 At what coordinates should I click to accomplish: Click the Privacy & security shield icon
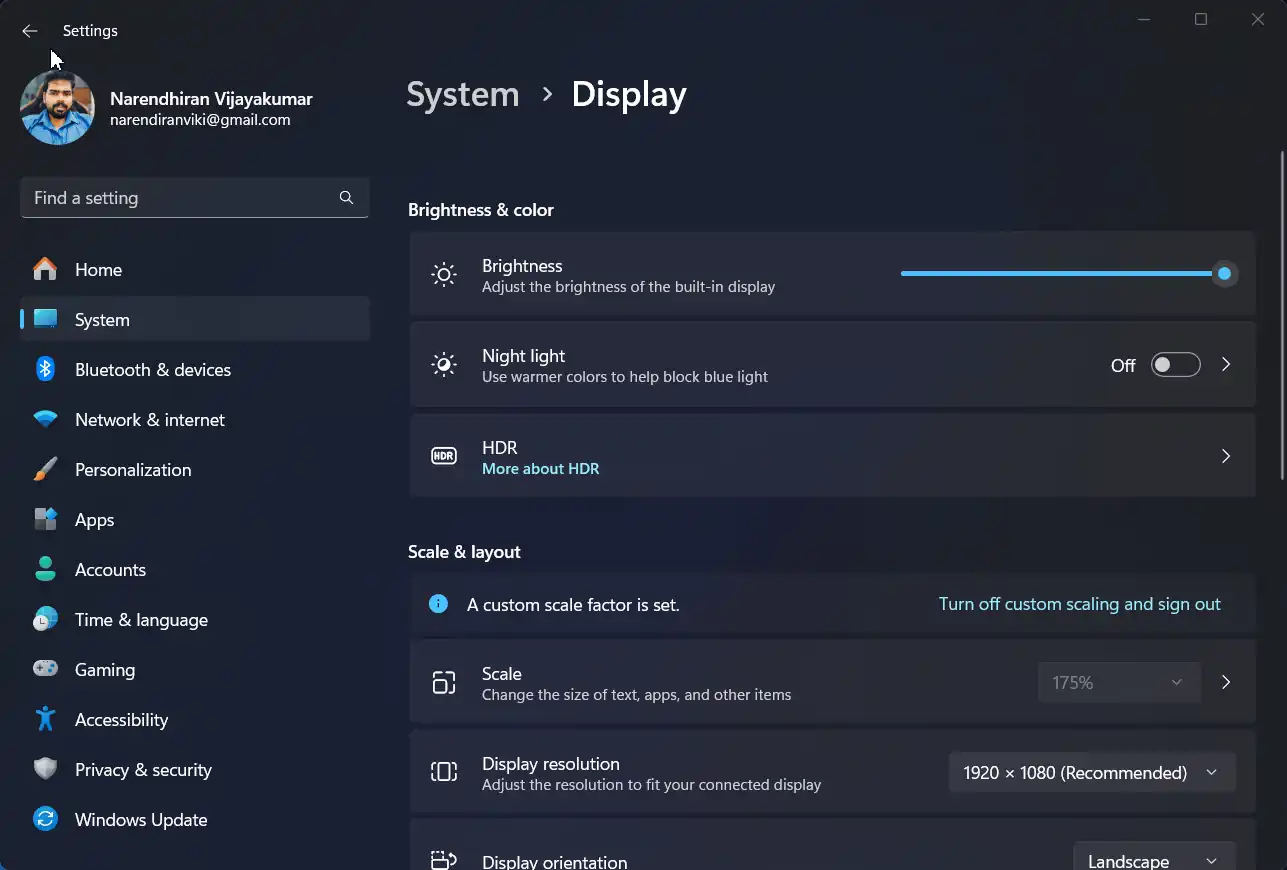click(45, 769)
